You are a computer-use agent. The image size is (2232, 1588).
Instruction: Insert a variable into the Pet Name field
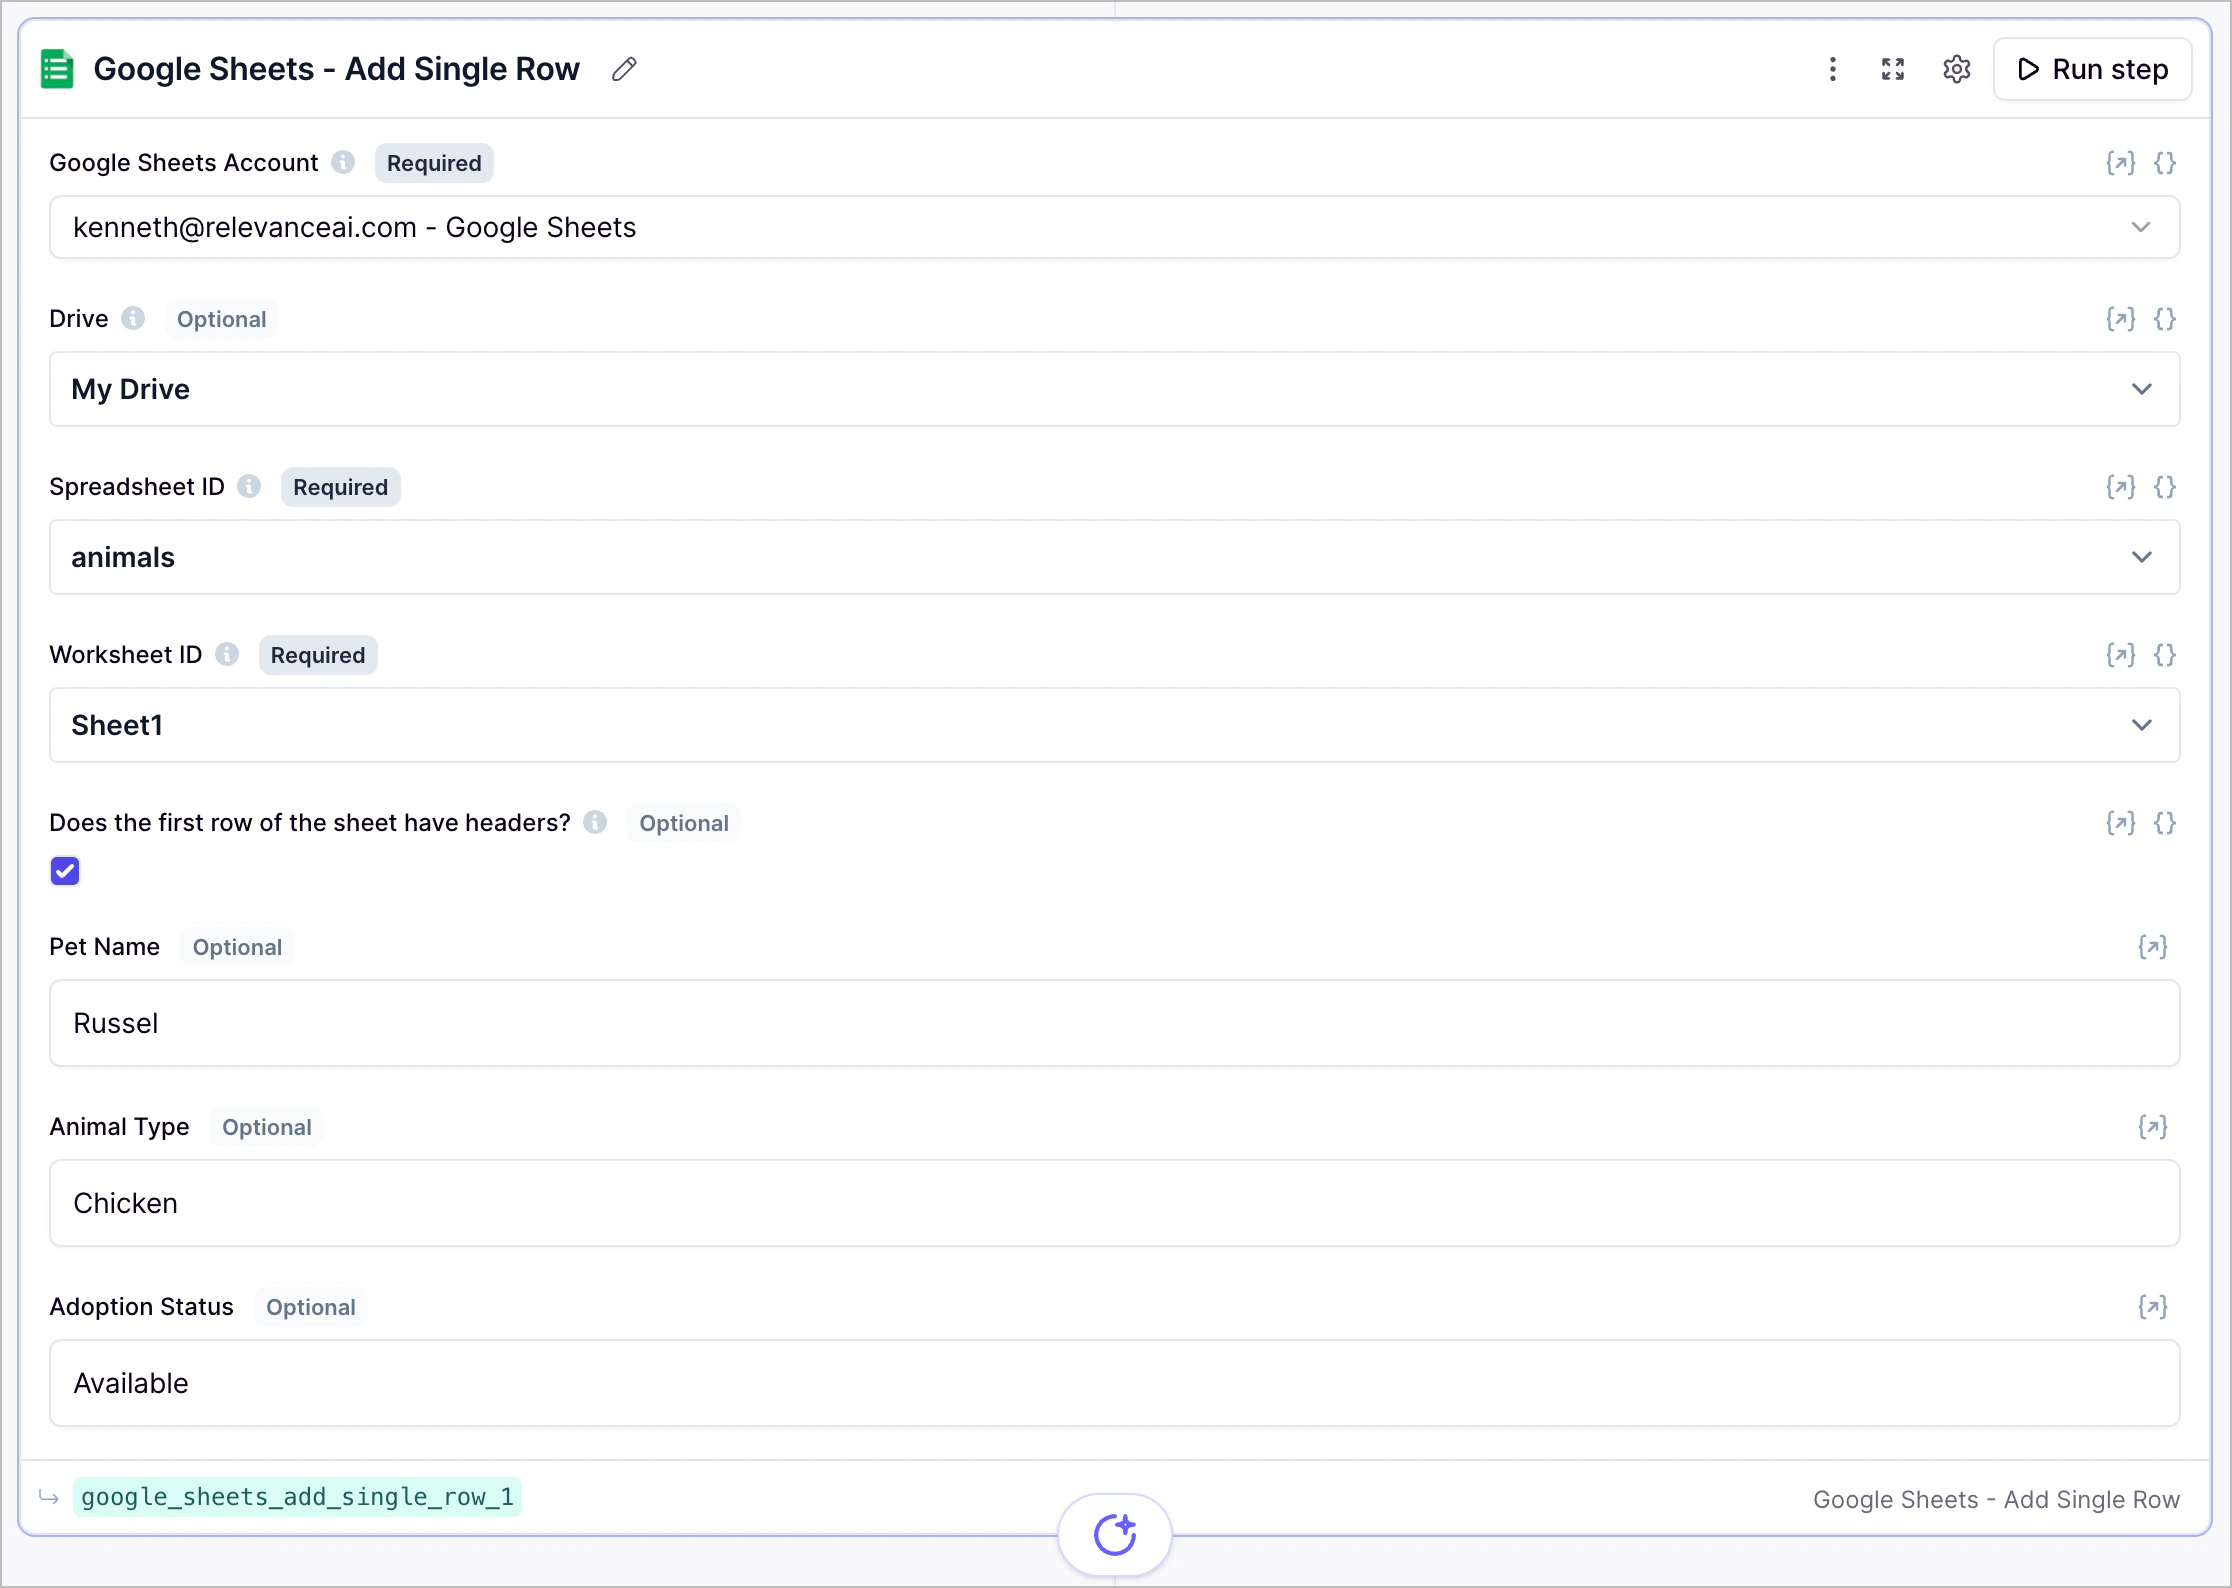click(x=2152, y=946)
